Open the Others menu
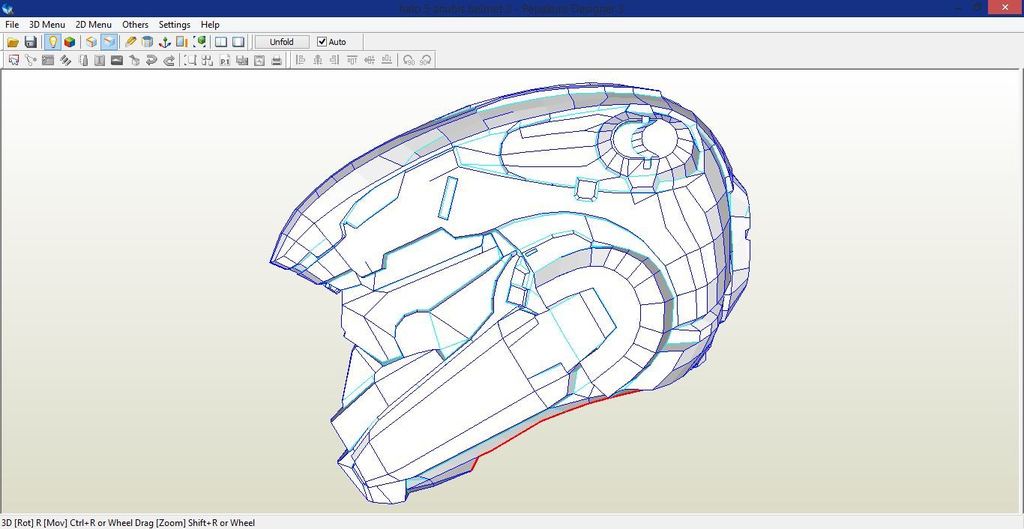The height and width of the screenshot is (529, 1024). coord(135,24)
